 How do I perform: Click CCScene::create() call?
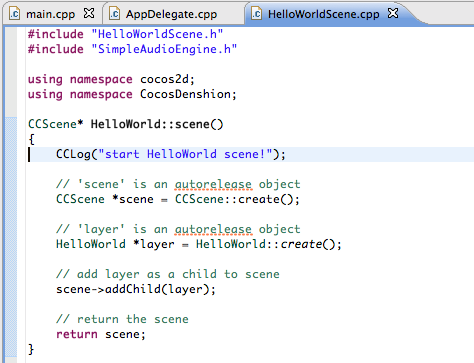click(x=237, y=199)
